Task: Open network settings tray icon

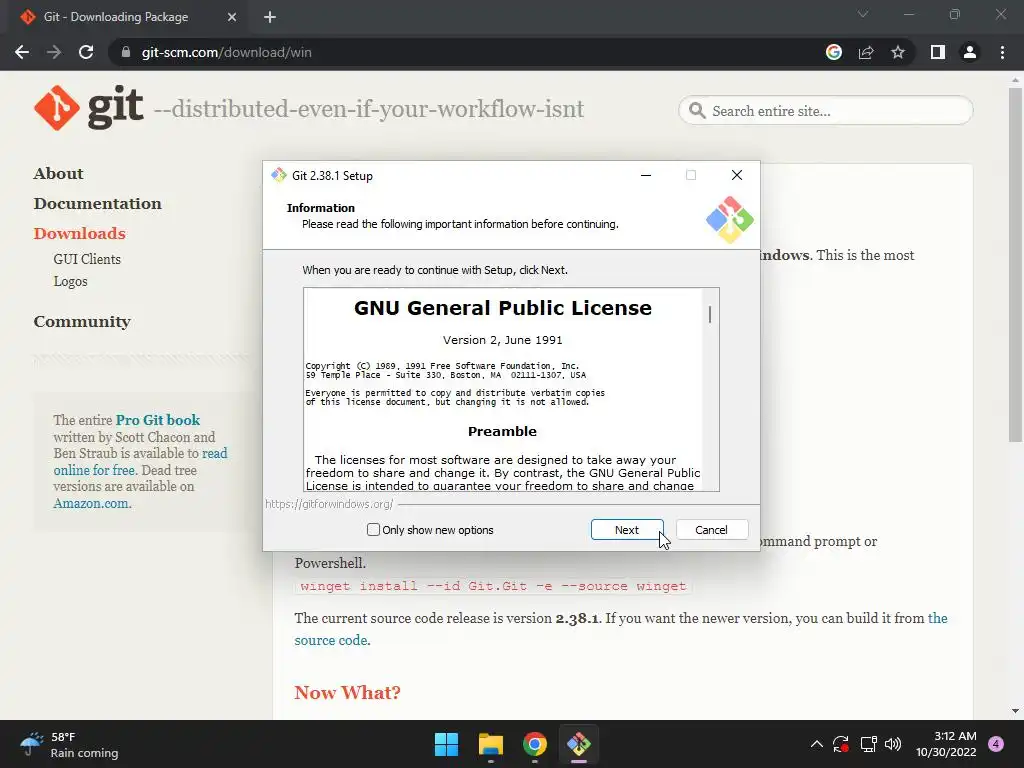Action: [x=868, y=744]
